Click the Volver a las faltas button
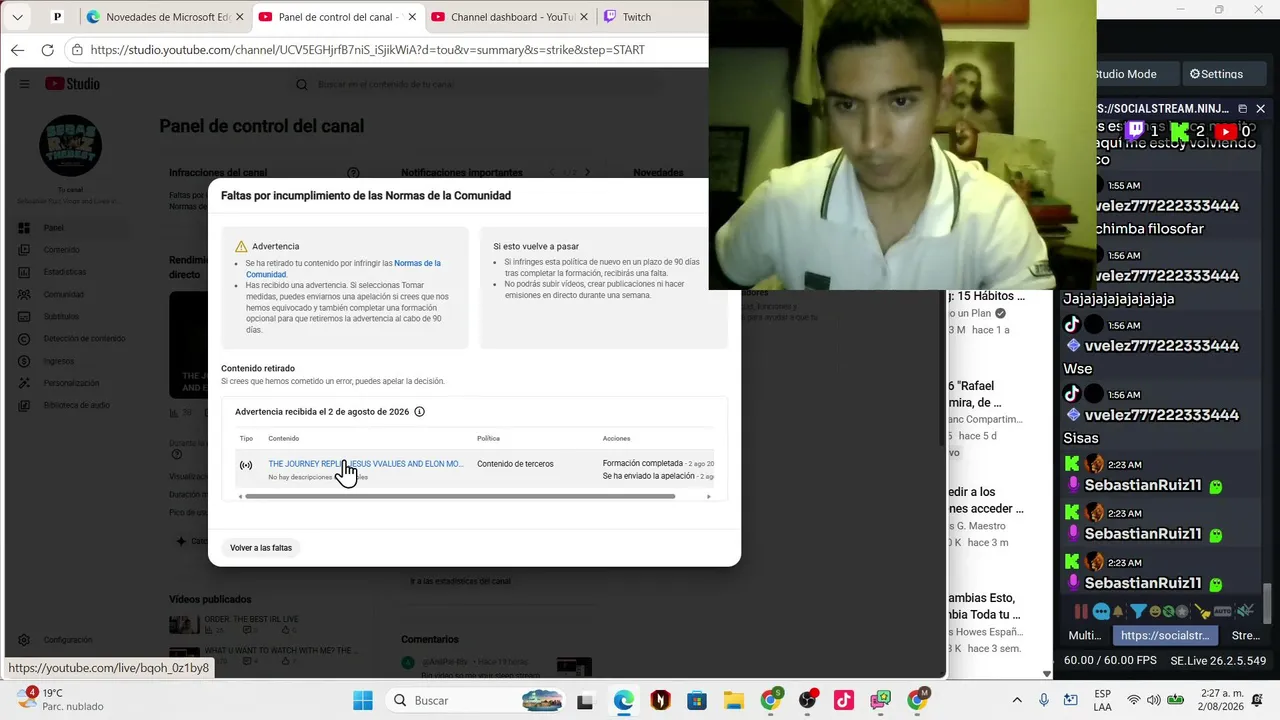This screenshot has height=720, width=1280. coord(261,548)
